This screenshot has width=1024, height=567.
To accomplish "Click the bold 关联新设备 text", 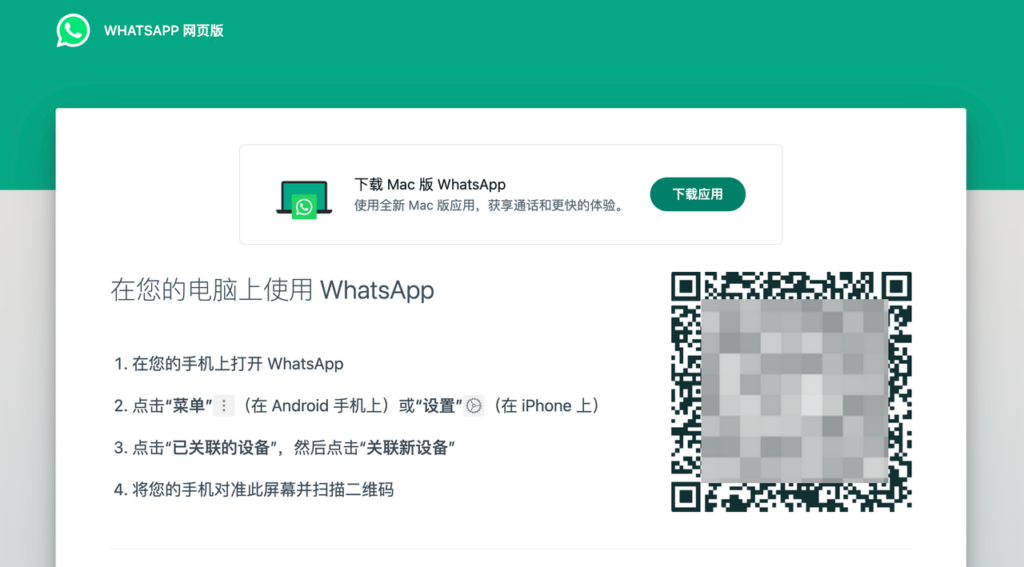I will pyautogui.click(x=408, y=447).
